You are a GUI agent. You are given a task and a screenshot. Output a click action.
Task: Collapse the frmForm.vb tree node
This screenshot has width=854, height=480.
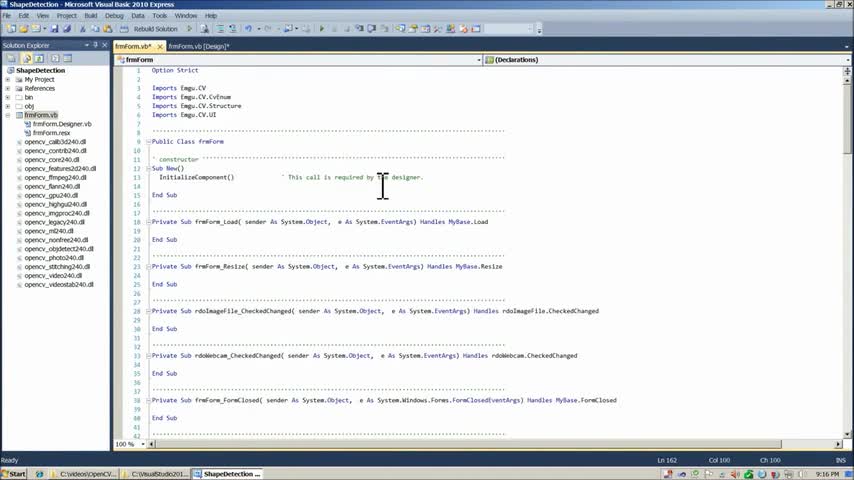[x=8, y=116]
